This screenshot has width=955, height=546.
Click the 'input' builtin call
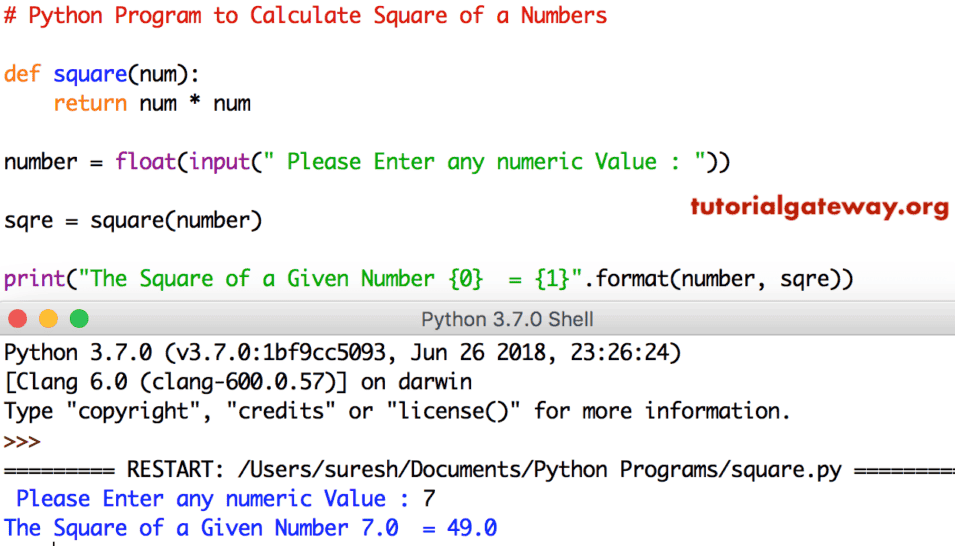tap(219, 163)
